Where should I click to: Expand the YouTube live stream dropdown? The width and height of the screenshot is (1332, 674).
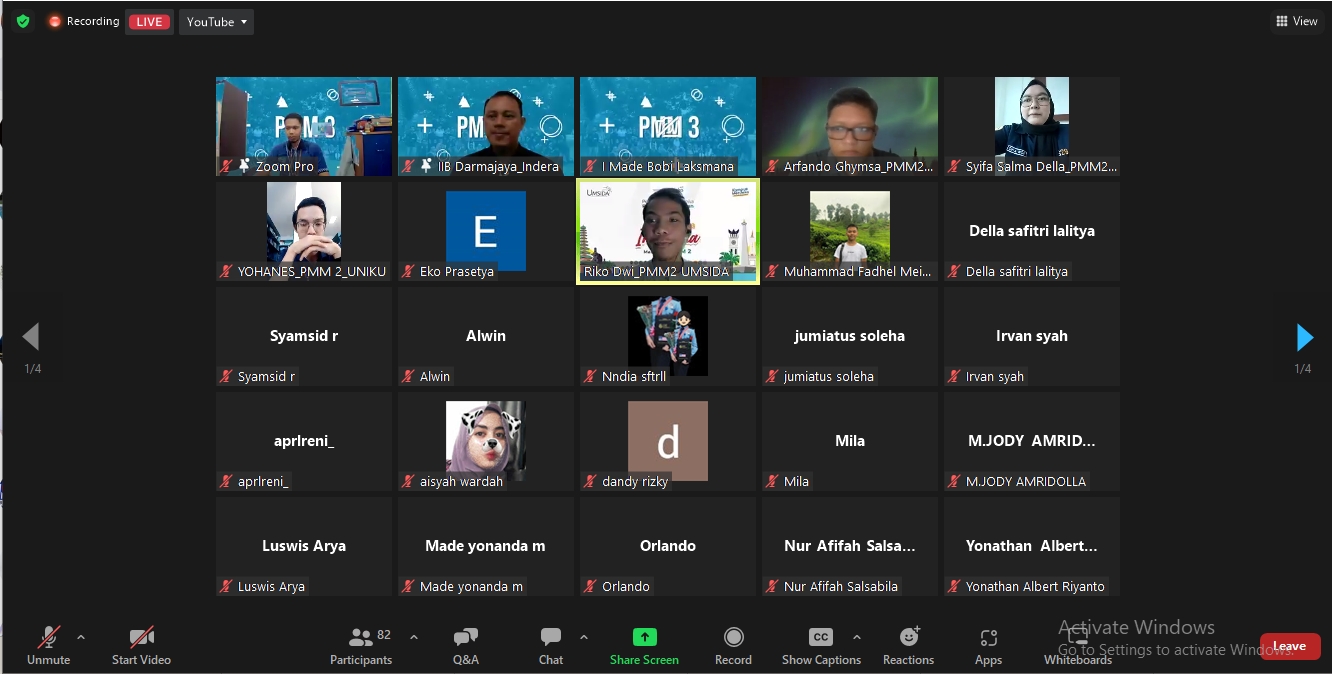pos(216,22)
